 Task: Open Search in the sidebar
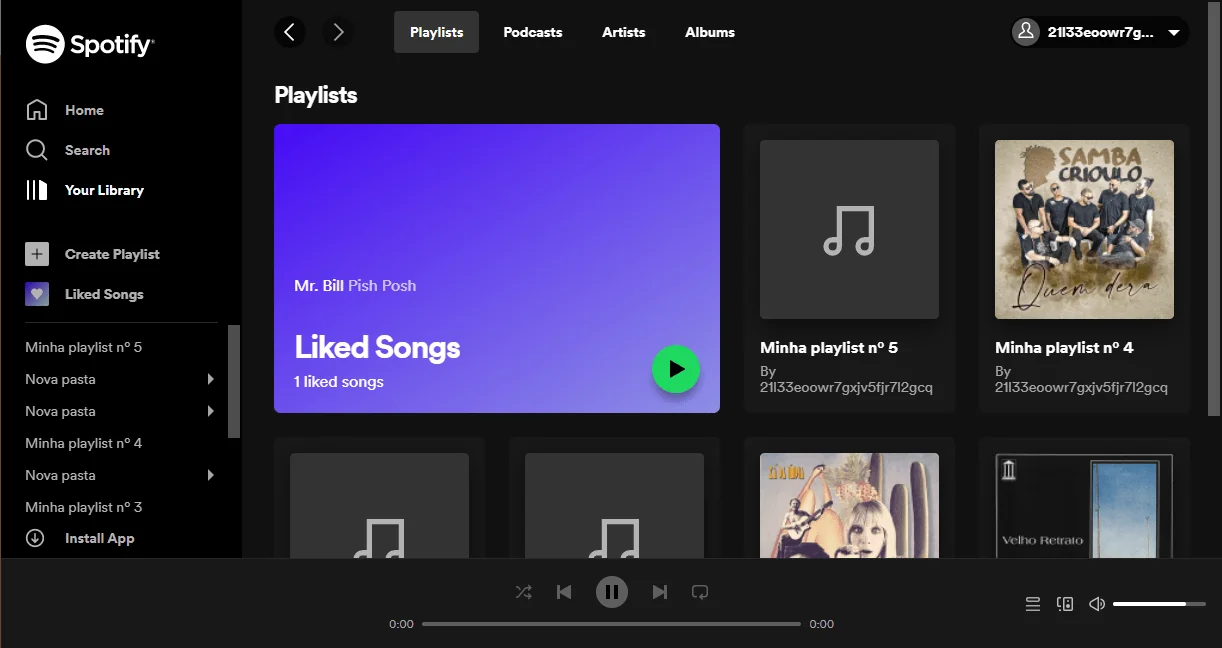(68, 150)
